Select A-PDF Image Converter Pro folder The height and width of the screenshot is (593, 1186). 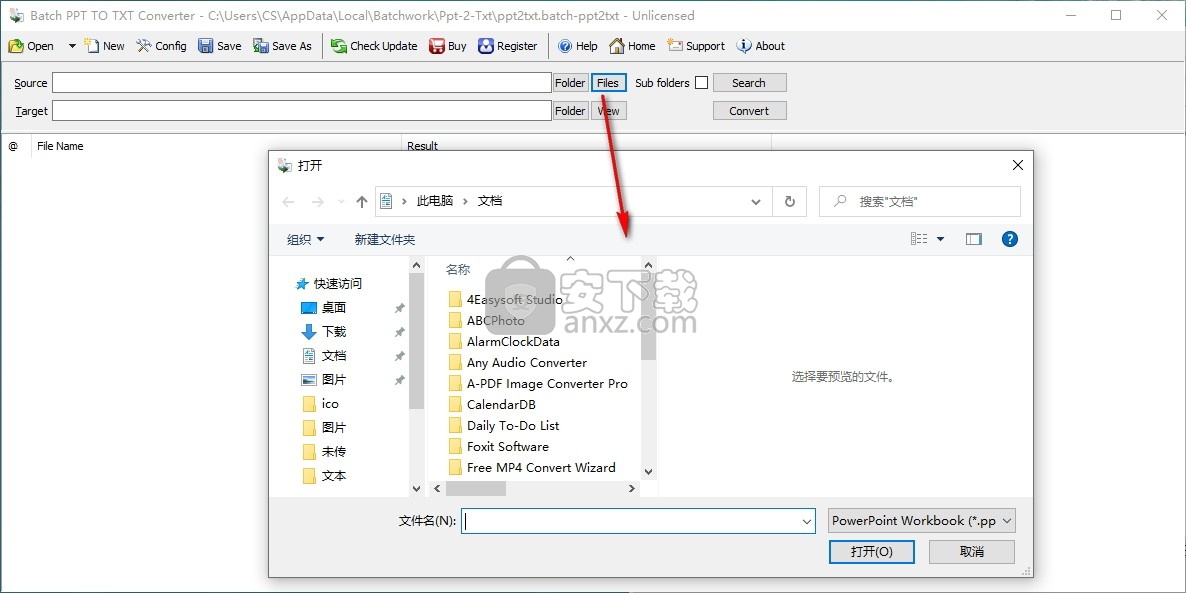(538, 383)
